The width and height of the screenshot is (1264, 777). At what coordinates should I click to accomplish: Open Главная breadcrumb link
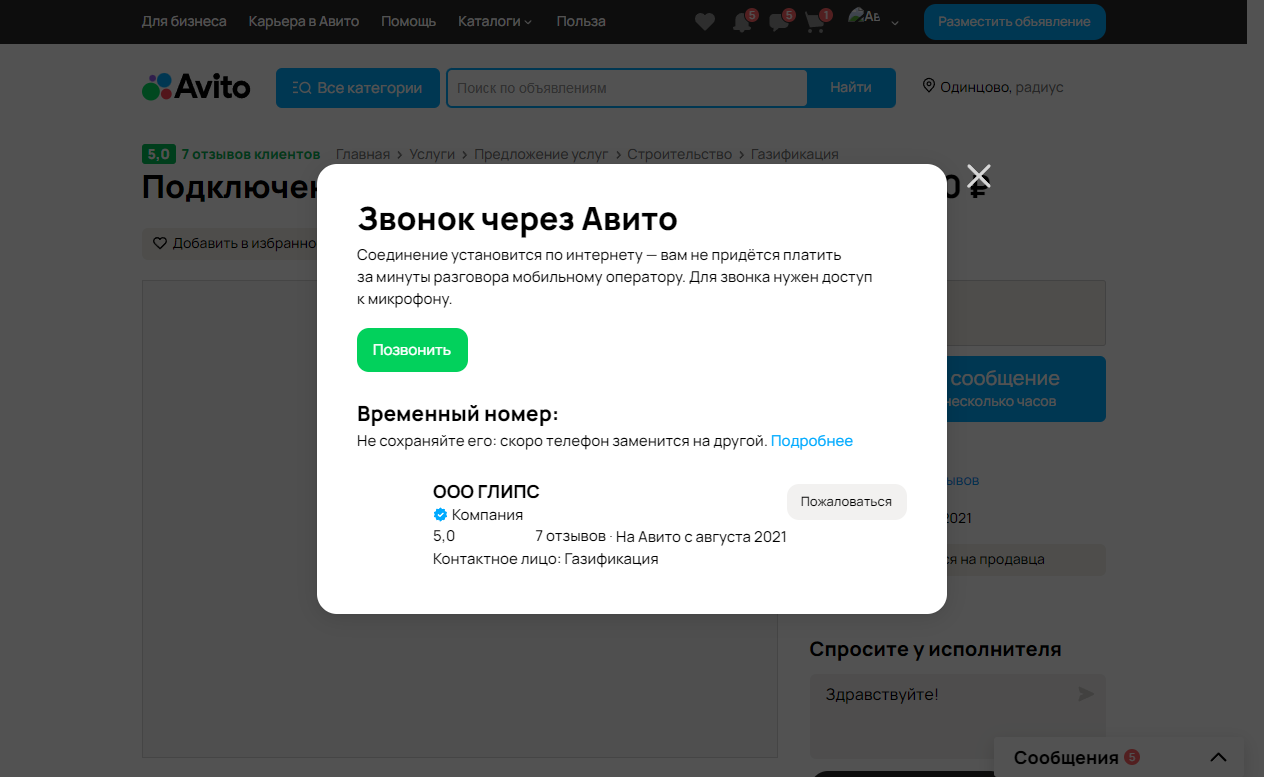[x=363, y=154]
